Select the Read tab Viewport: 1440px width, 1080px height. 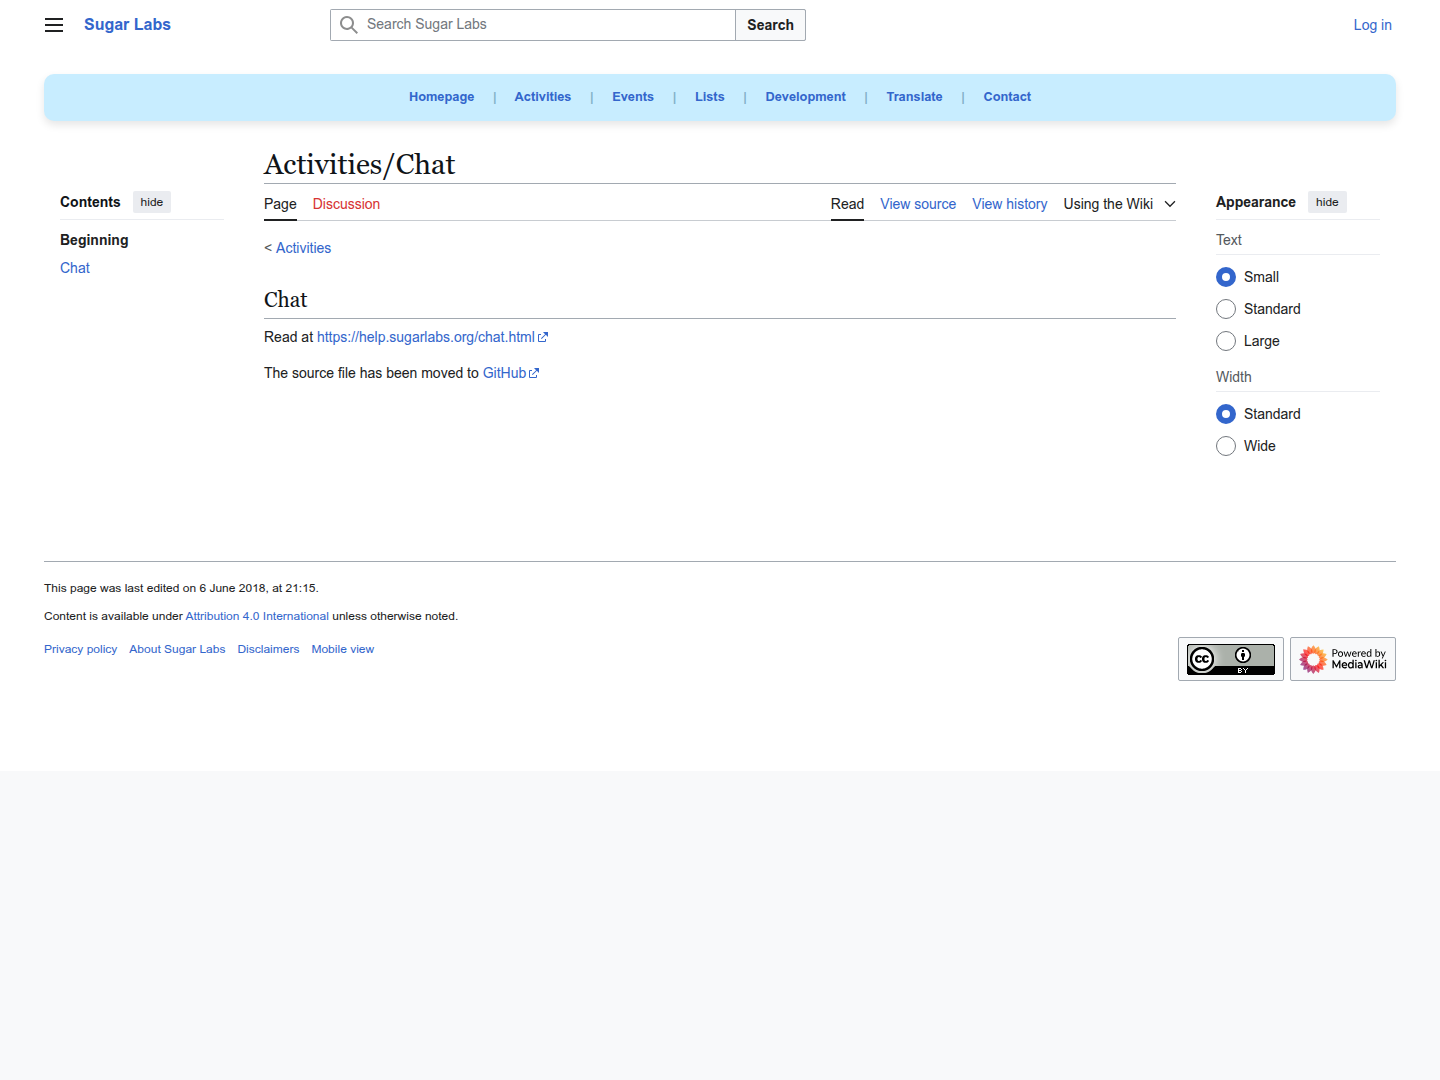pos(847,204)
